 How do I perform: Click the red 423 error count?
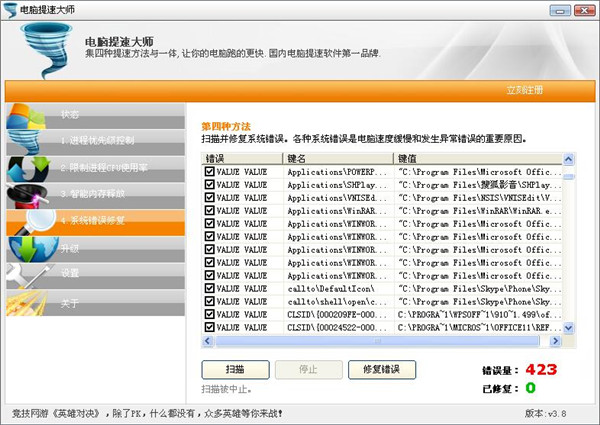[541, 370]
